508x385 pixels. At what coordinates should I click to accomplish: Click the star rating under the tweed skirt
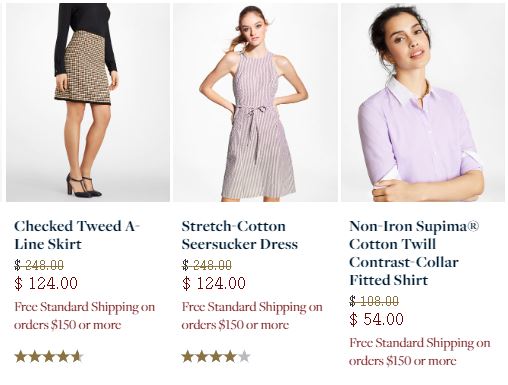49,357
